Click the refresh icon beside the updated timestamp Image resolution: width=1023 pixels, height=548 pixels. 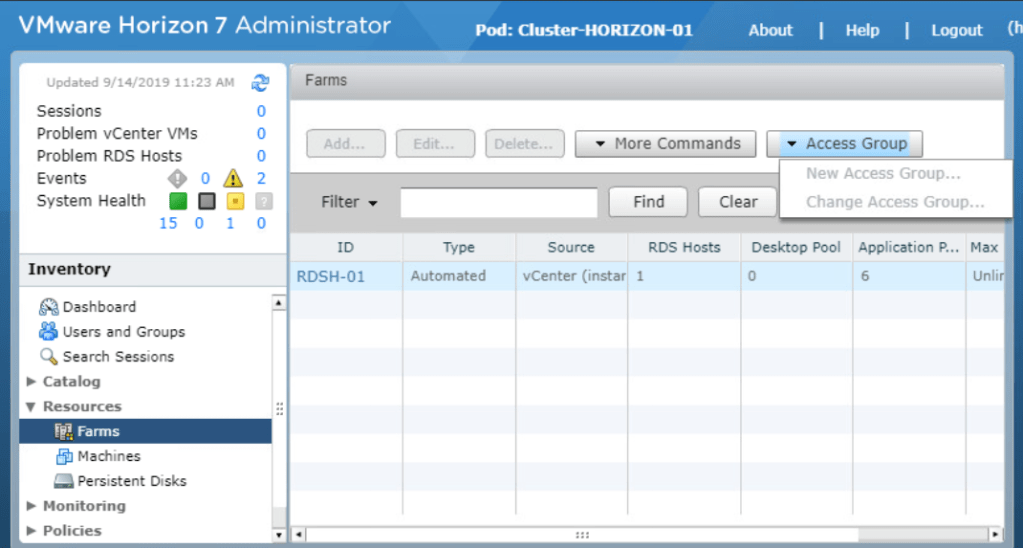[260, 83]
